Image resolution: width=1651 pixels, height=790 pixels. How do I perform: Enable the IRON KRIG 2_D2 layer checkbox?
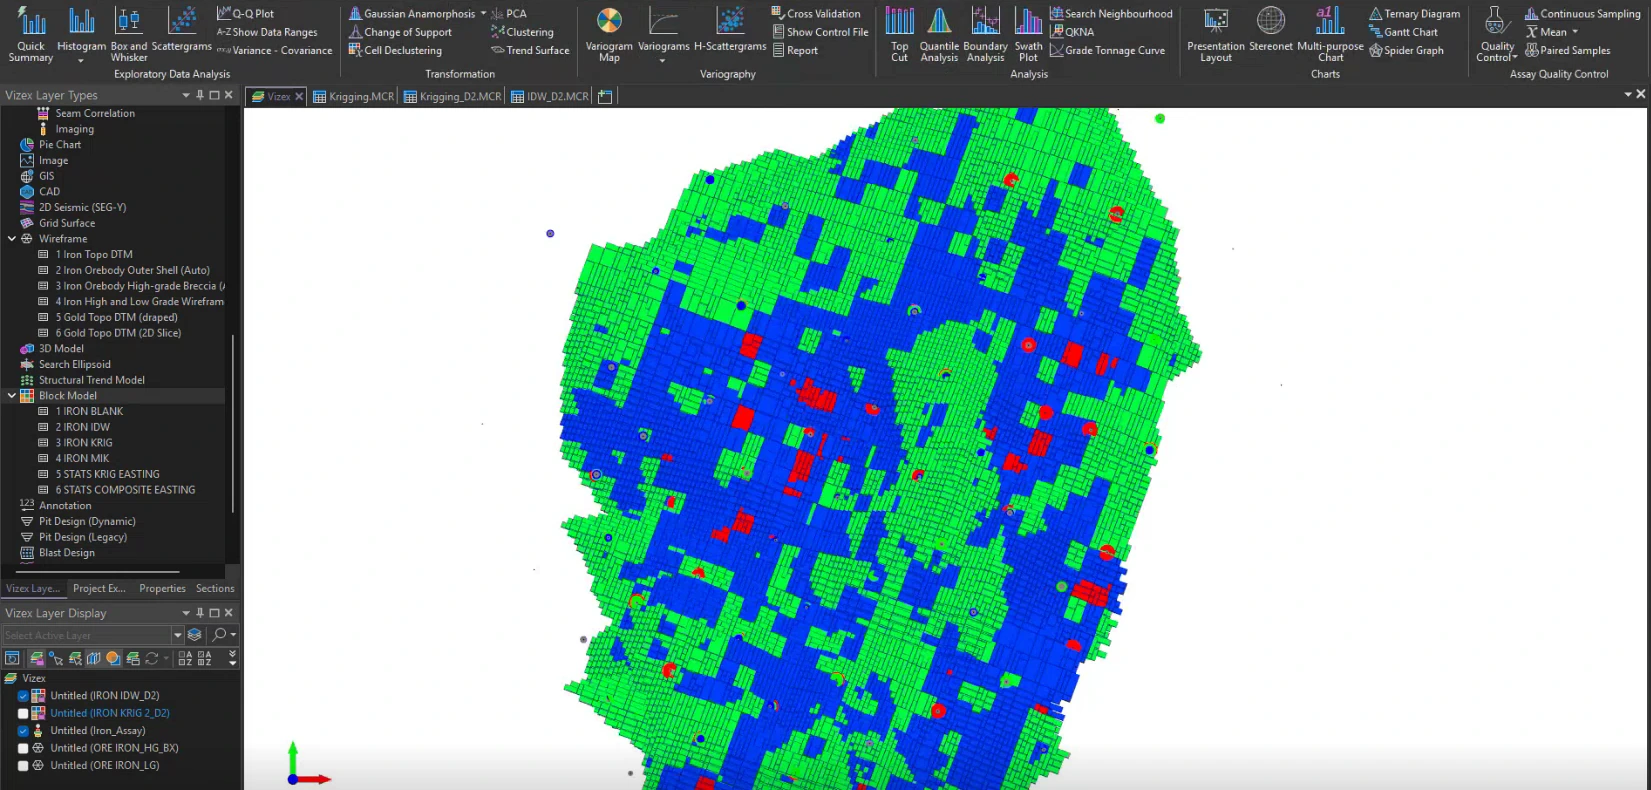(23, 714)
